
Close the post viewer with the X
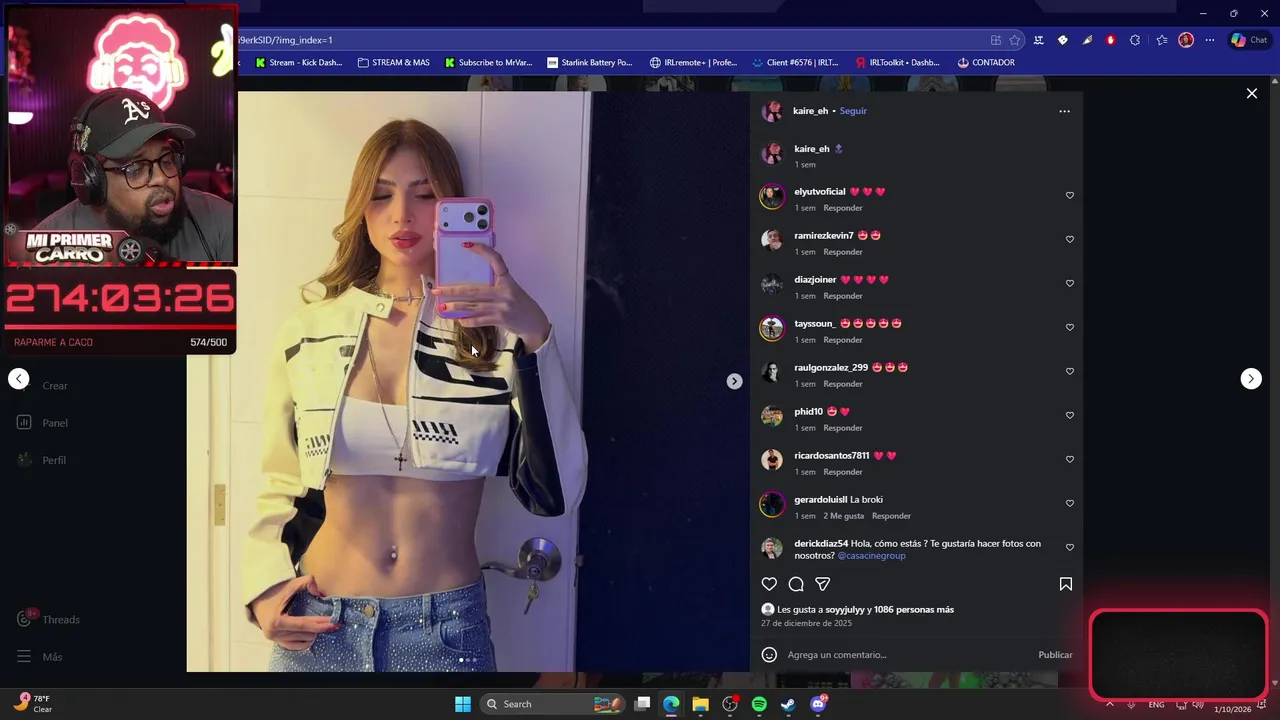point(1251,93)
